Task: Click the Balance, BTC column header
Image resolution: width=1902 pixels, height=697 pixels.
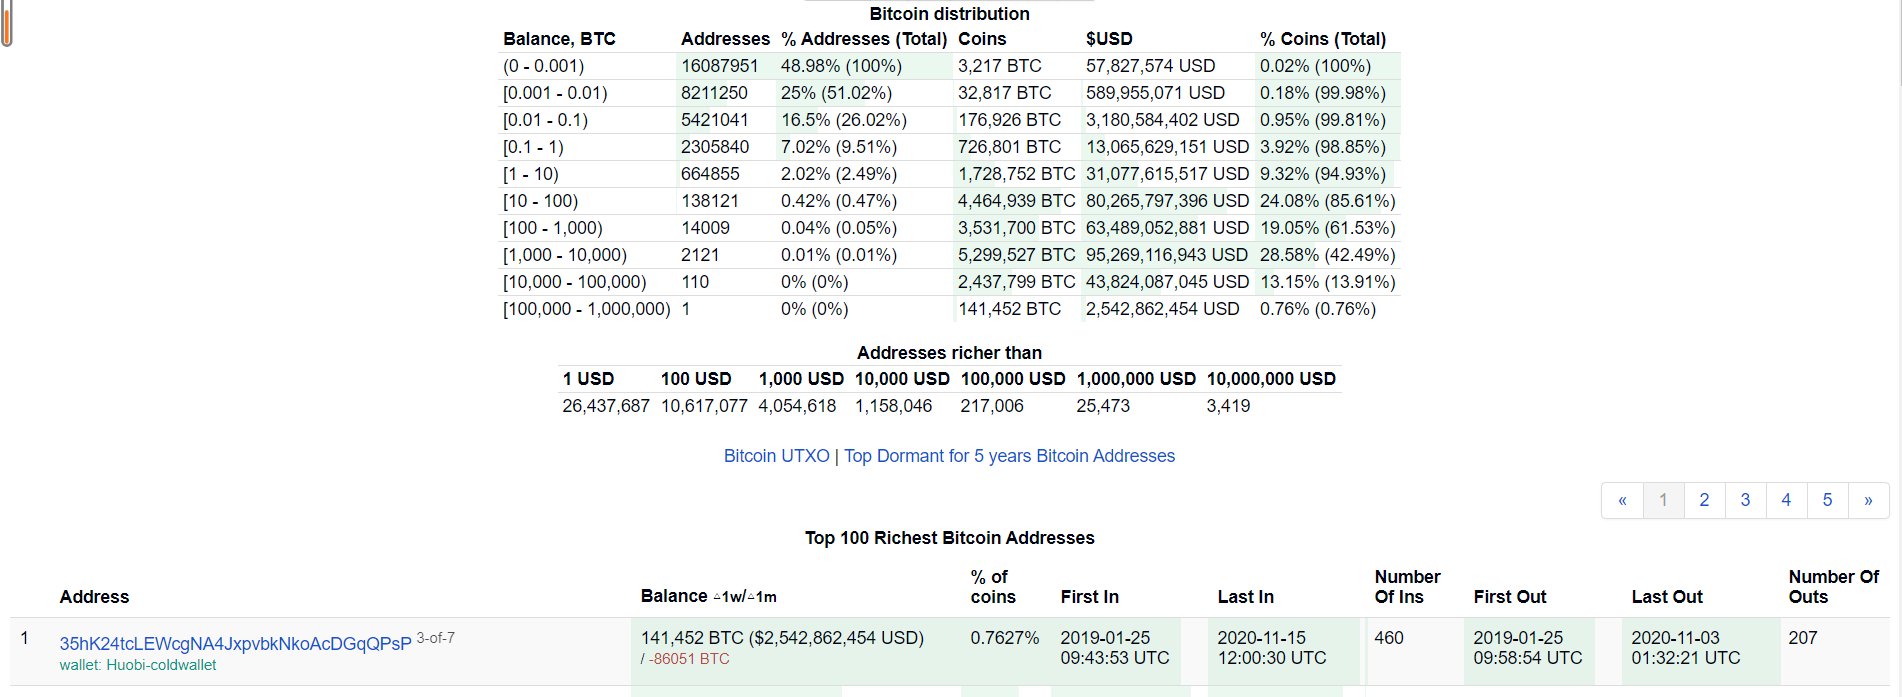Action: 559,39
